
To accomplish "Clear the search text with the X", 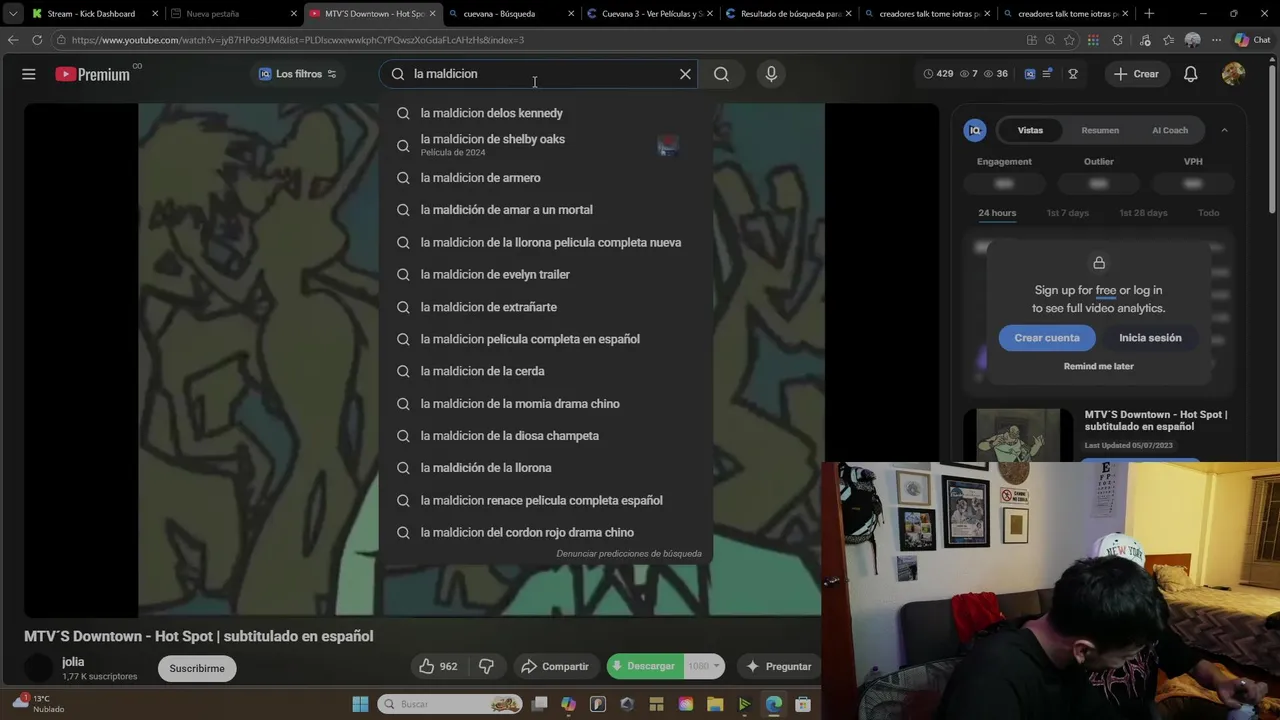I will (x=685, y=74).
